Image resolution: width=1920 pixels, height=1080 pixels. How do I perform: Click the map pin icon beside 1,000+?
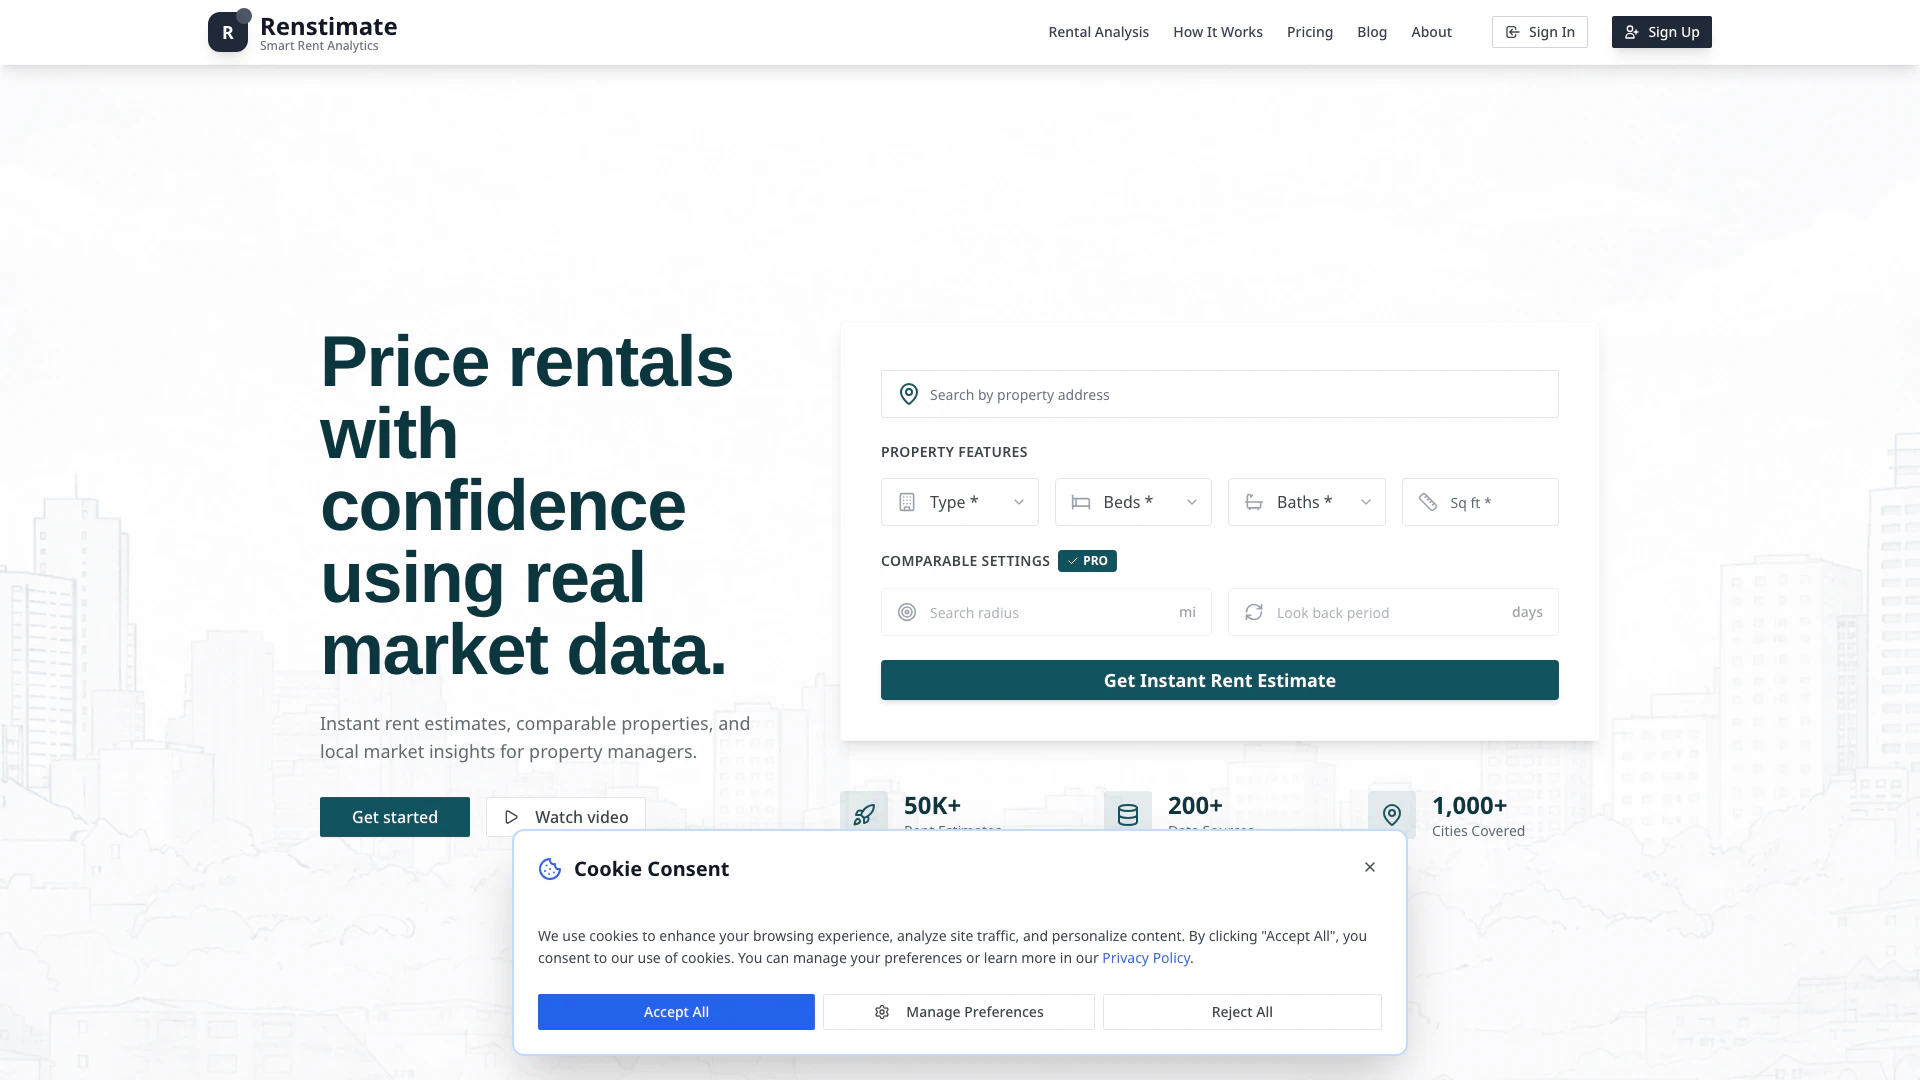[x=1391, y=814]
